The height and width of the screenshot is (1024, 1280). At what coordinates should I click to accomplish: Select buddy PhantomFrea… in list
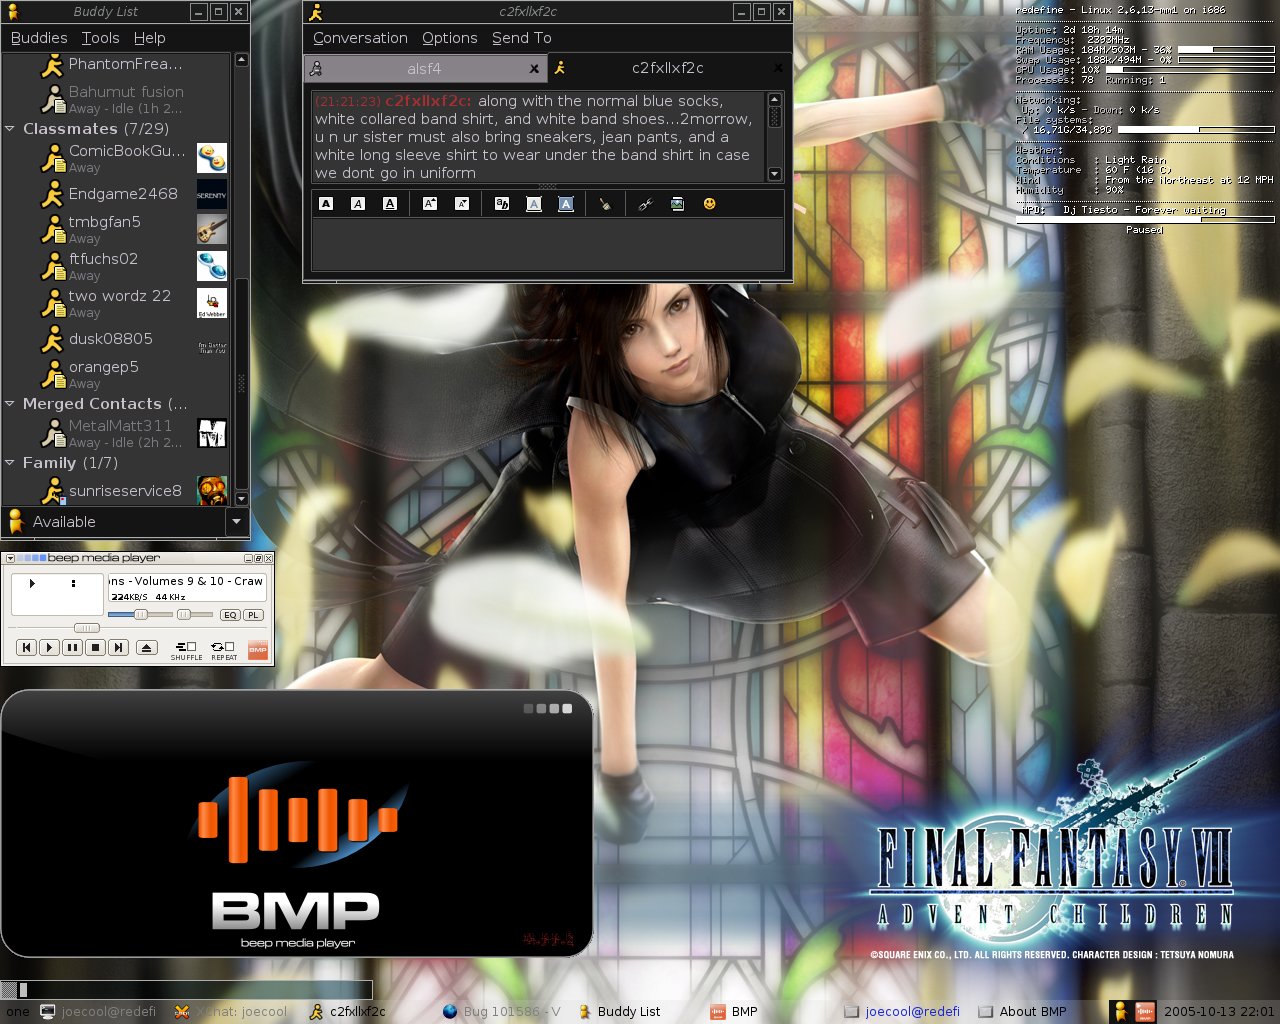click(117, 64)
